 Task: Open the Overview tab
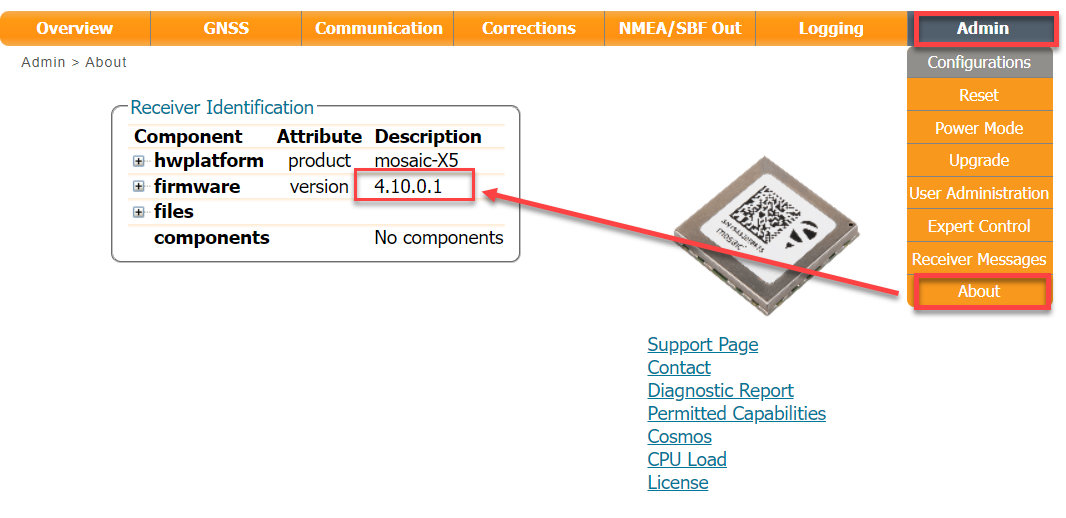coord(75,28)
